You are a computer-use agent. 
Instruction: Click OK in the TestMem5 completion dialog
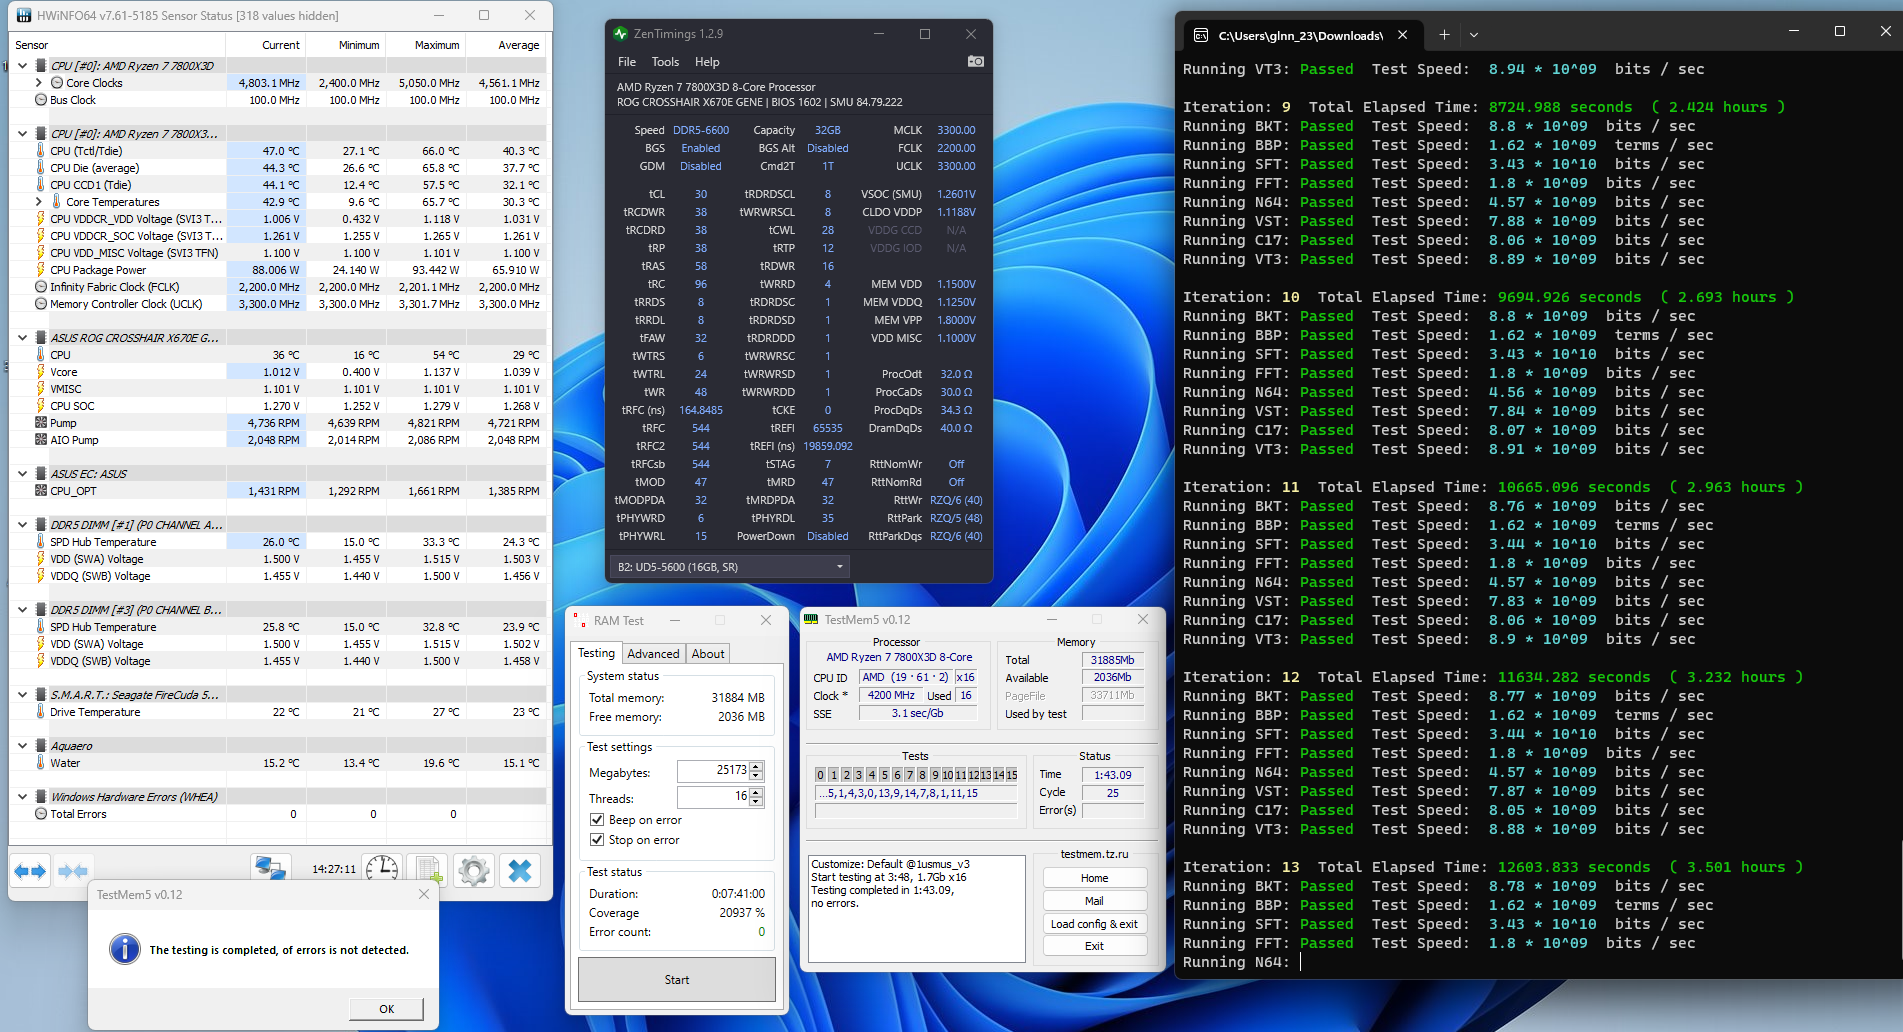click(386, 1009)
